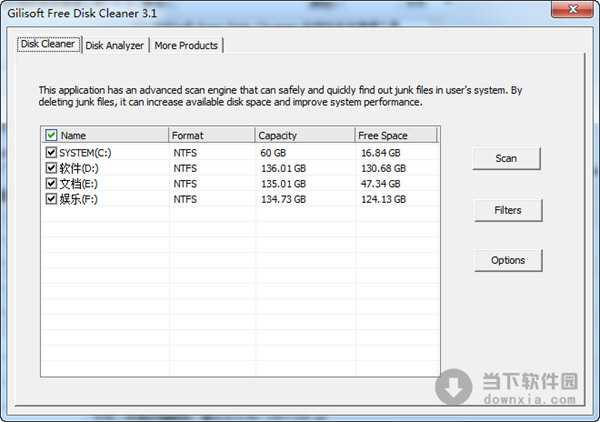Click the 135.01 GB capacity cell

point(284,184)
